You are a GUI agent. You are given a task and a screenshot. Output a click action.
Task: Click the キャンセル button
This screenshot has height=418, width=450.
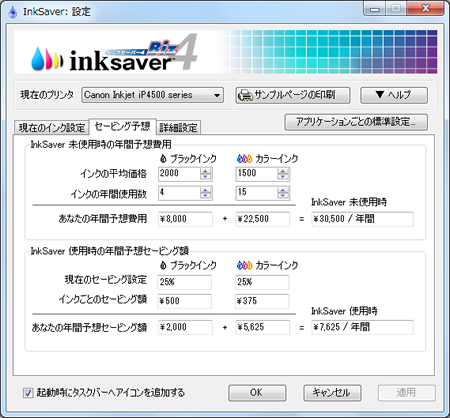(332, 393)
